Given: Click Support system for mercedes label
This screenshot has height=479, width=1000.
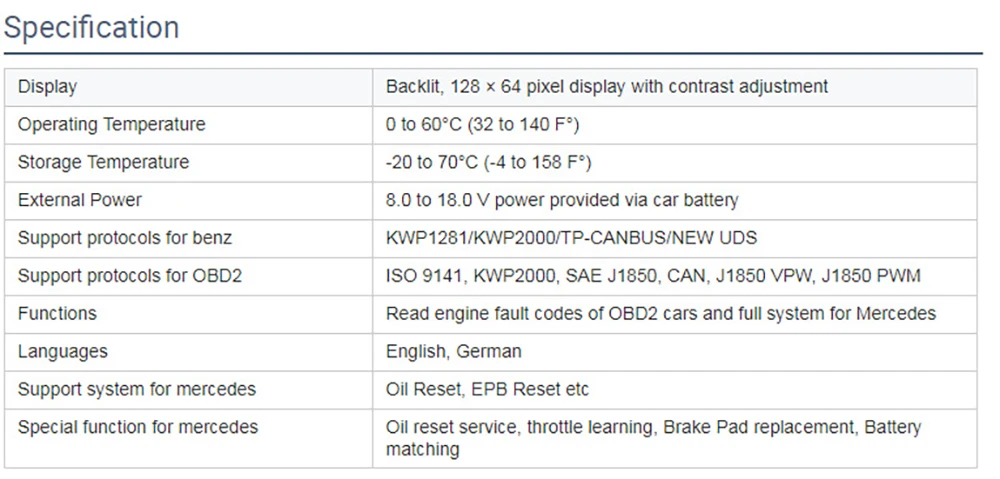Looking at the screenshot, I should [137, 389].
